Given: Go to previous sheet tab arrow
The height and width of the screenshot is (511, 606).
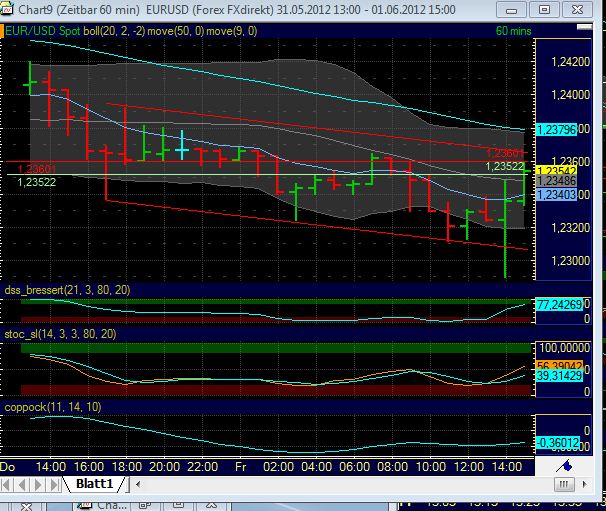Looking at the screenshot, I should click(22, 484).
